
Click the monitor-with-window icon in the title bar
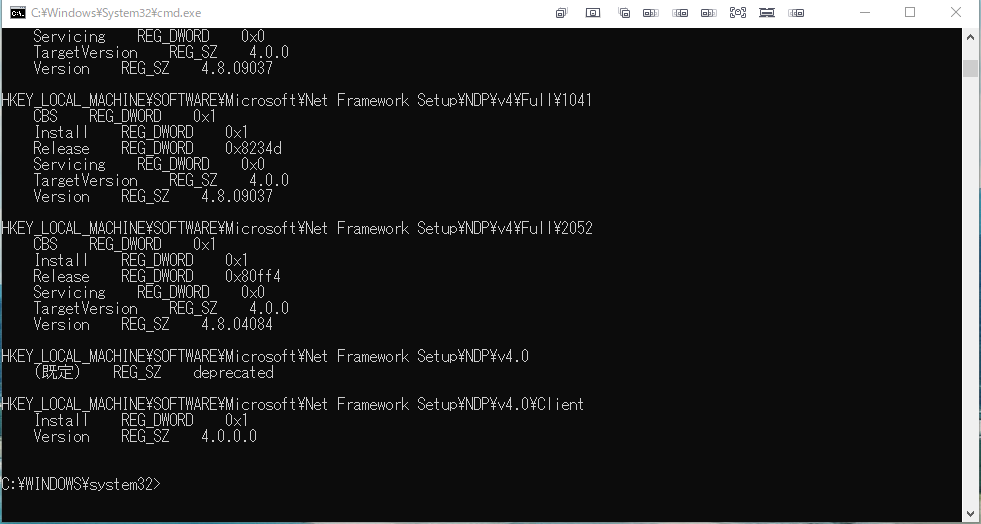tap(592, 13)
